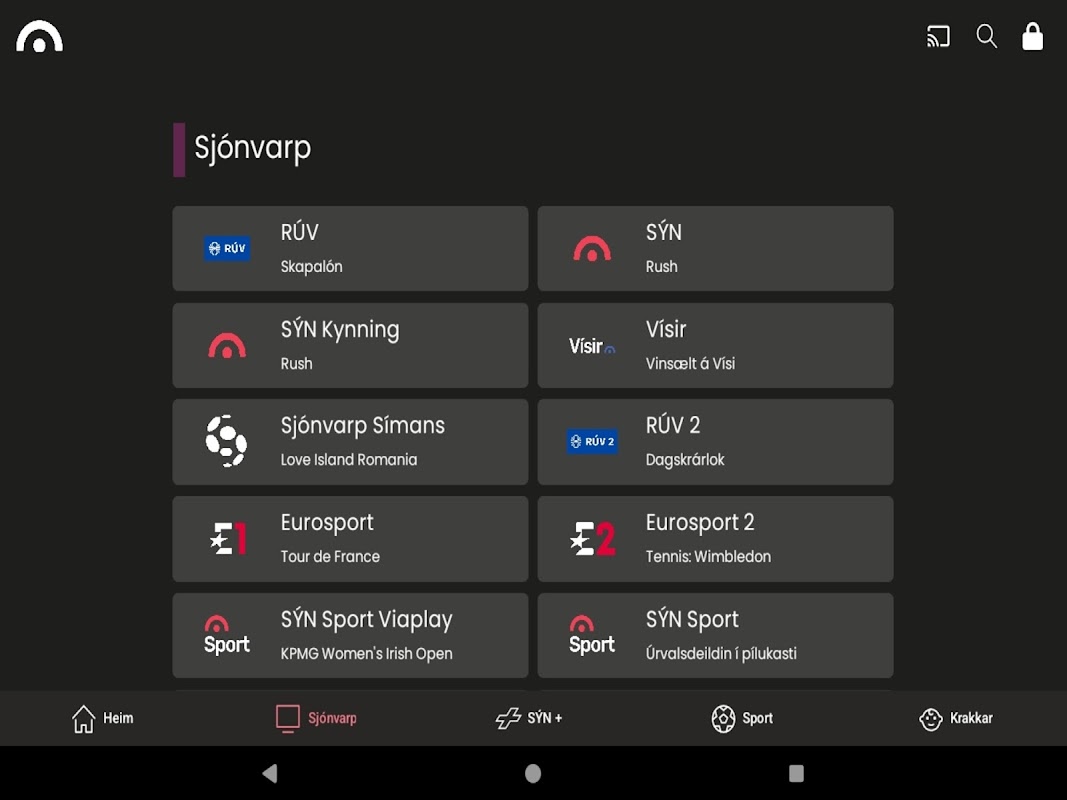Viewport: 1067px width, 800px height.
Task: Tap Android back triangle button
Action: pyautogui.click(x=270, y=773)
